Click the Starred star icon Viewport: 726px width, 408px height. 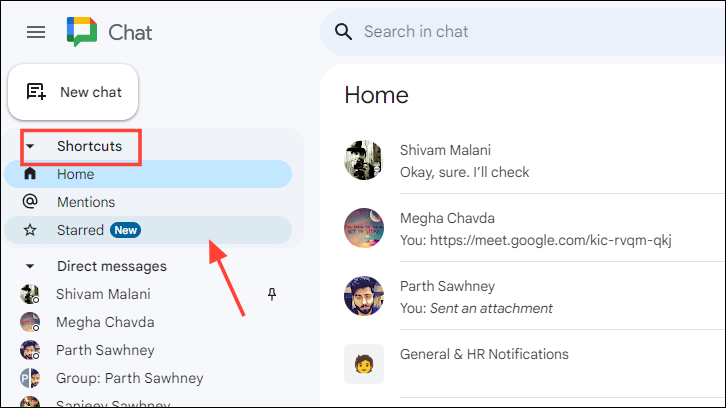coord(30,230)
